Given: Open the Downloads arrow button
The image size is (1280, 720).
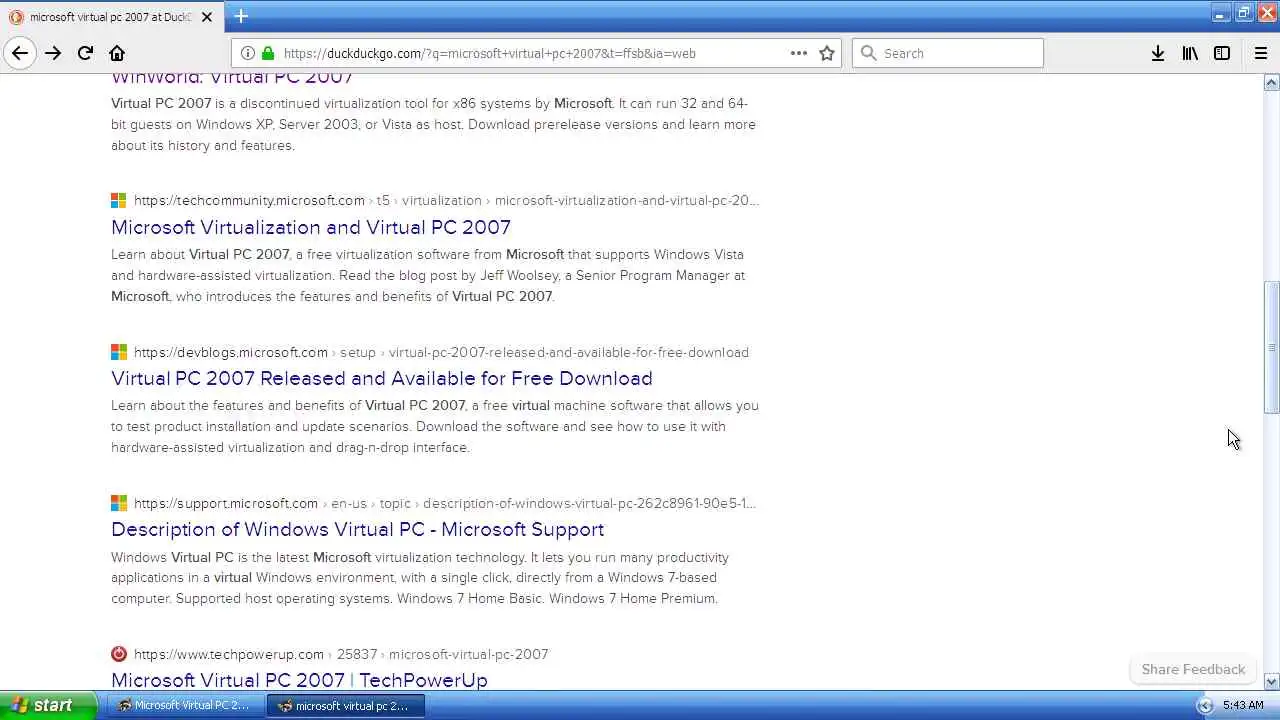Looking at the screenshot, I should point(1158,53).
